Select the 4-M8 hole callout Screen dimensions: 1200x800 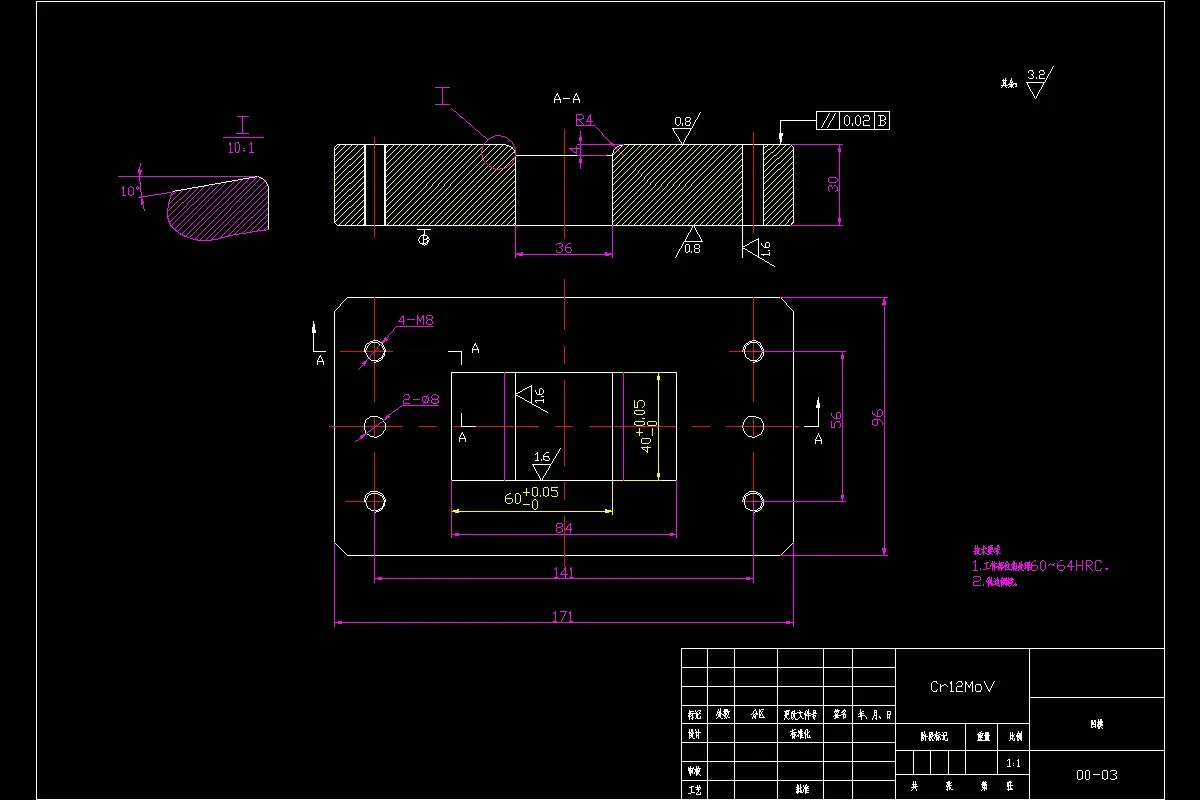pos(416,320)
